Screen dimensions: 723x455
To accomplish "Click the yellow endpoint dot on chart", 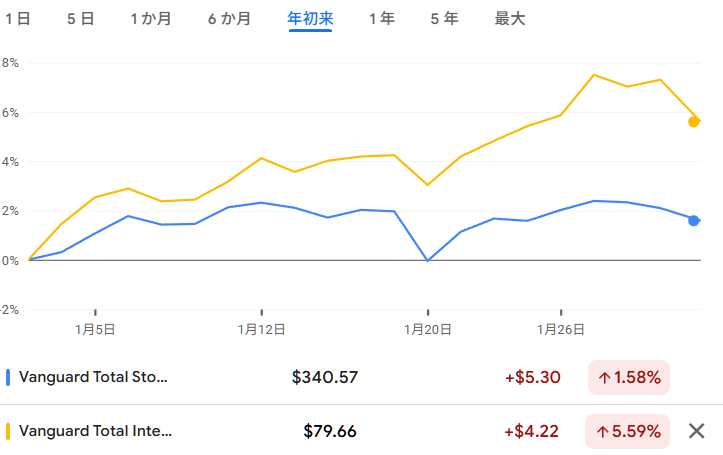I will click(x=694, y=122).
